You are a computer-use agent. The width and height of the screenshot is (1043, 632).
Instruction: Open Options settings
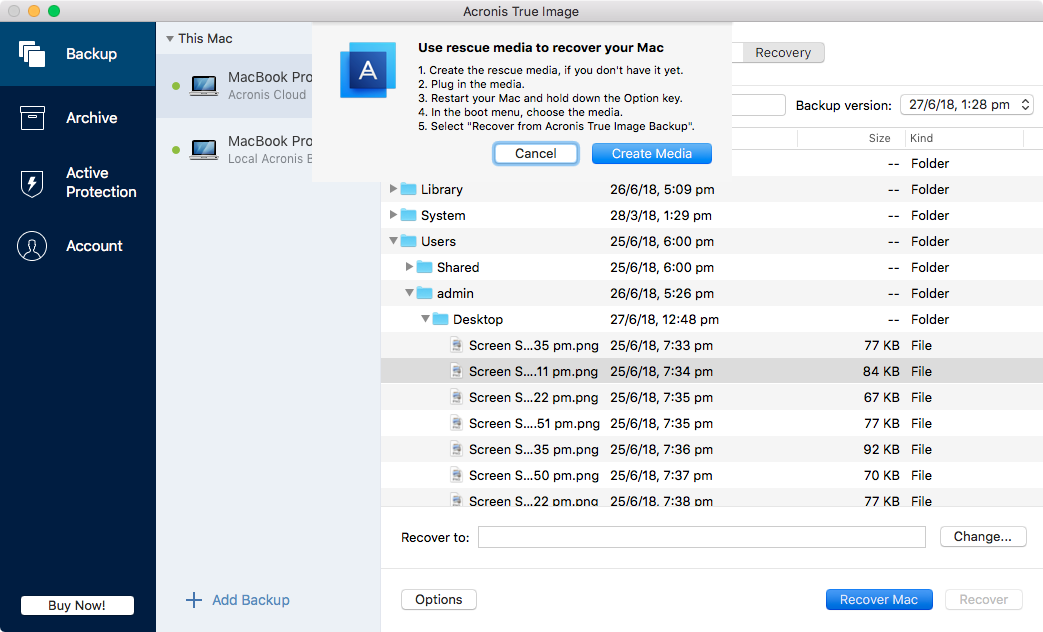pos(438,599)
